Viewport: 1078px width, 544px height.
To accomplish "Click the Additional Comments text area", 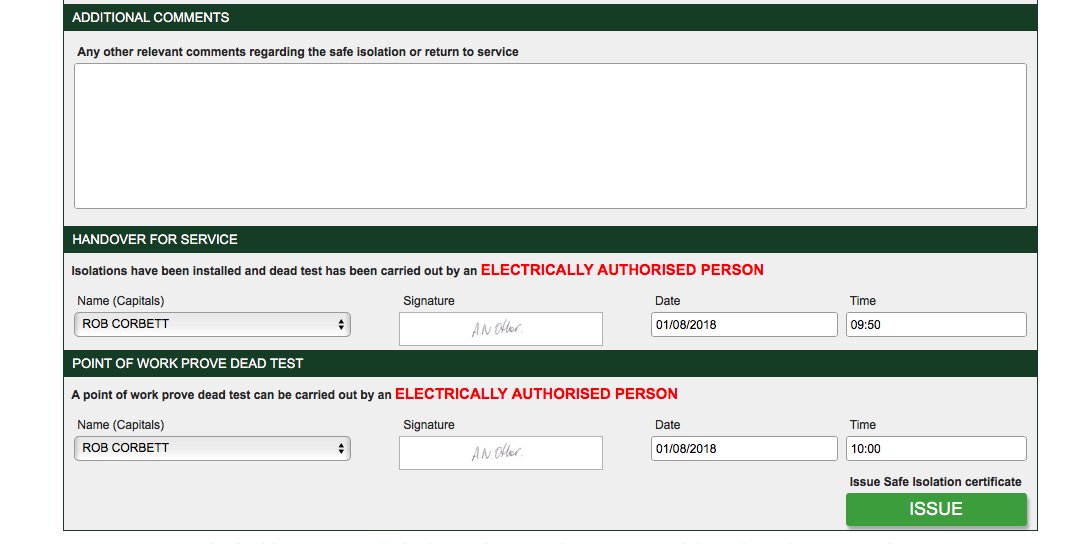I will (x=550, y=136).
